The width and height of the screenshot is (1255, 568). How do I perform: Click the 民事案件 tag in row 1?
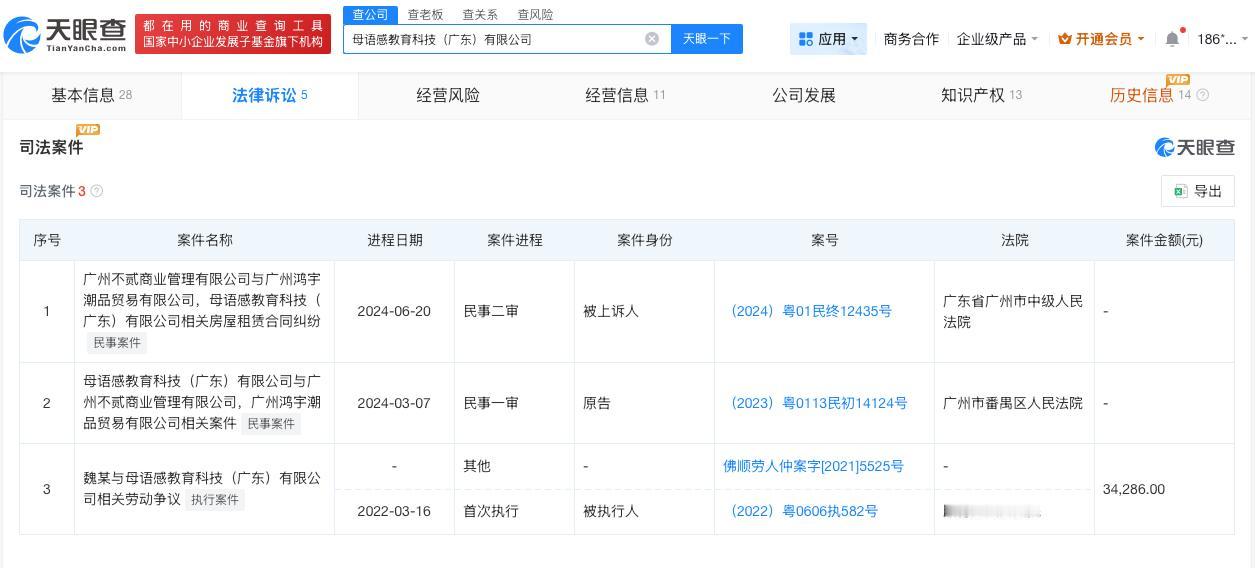click(x=117, y=343)
